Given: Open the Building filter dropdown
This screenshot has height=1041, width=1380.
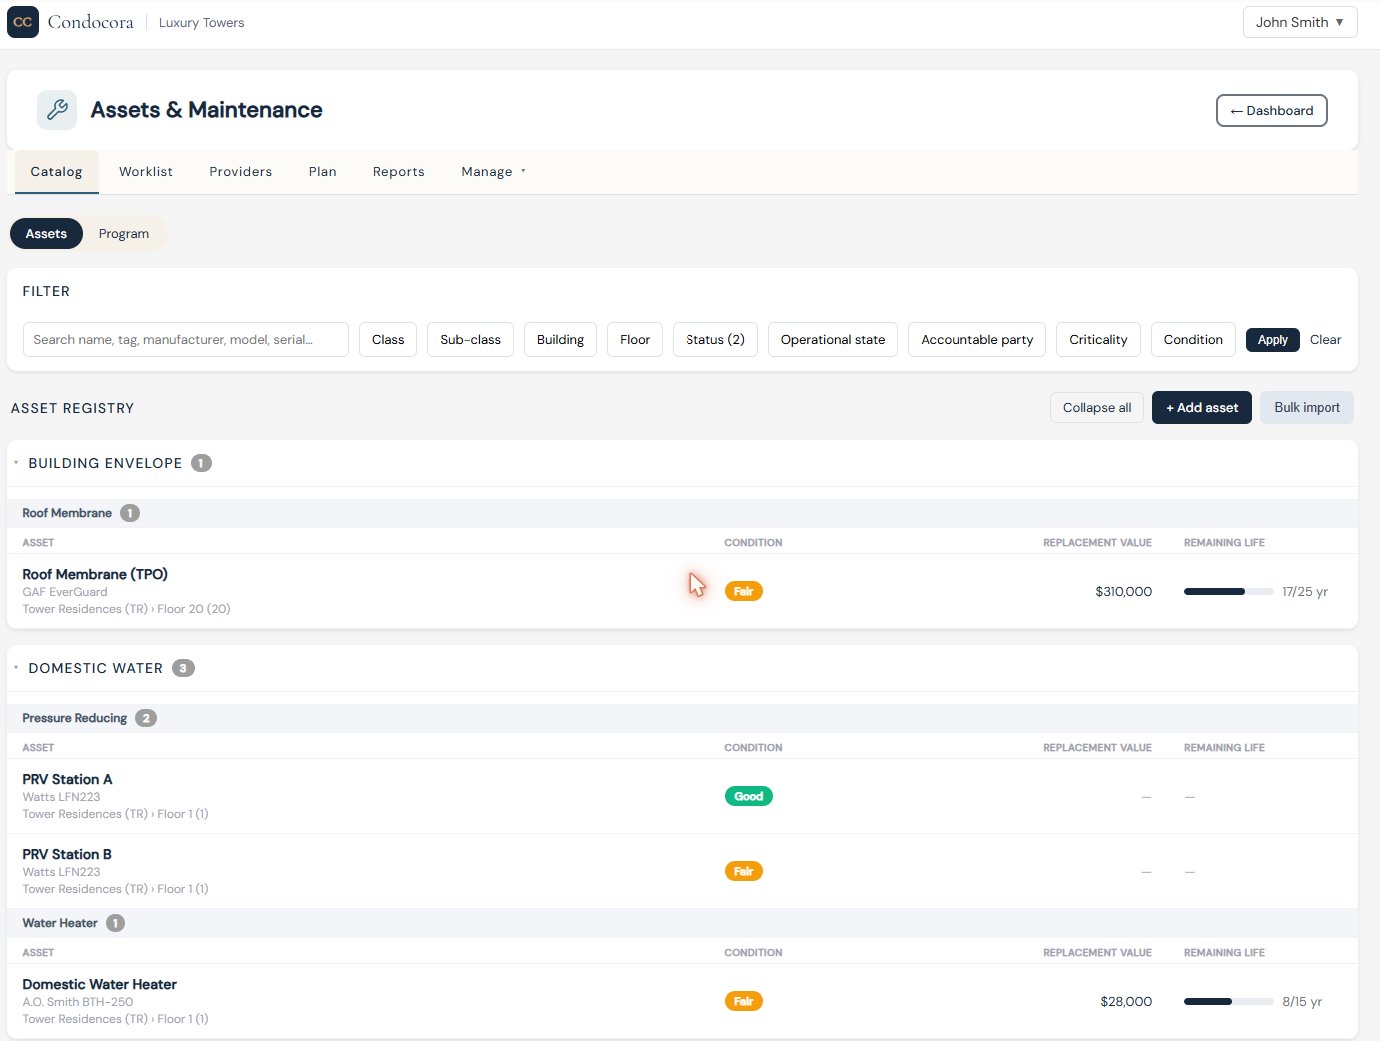Looking at the screenshot, I should coord(560,340).
